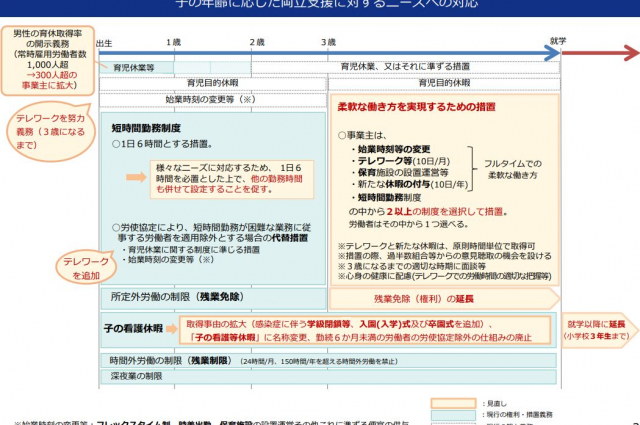Click the 2以上の制度を選択して措置 line
640x425 pixels.
pos(428,211)
